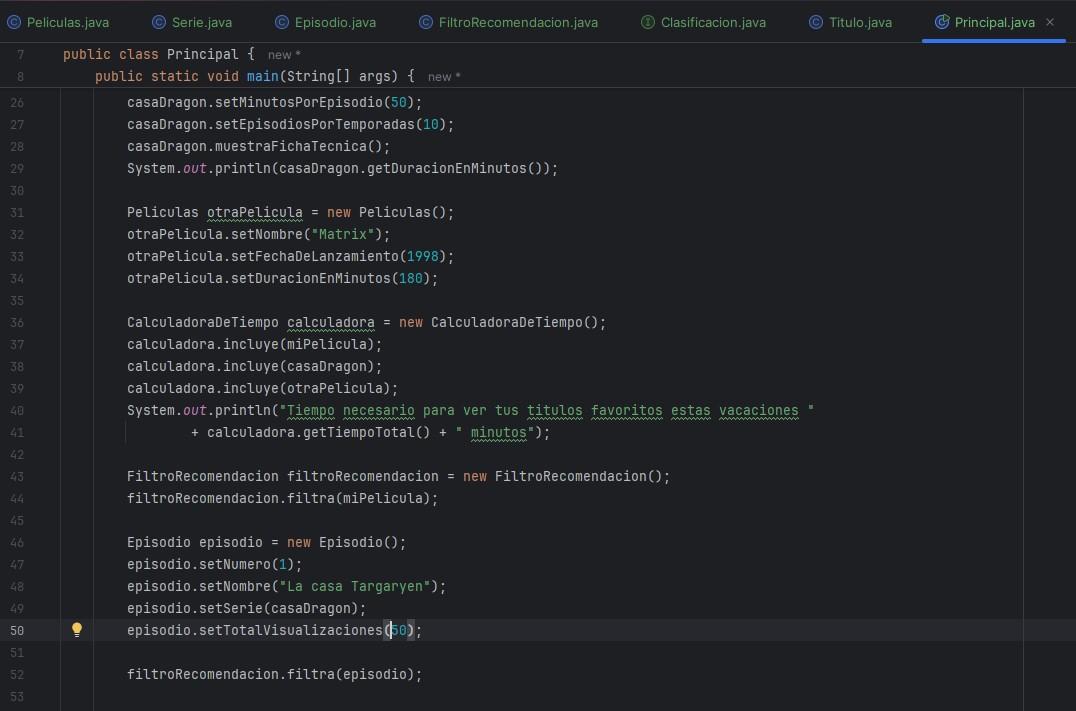Image resolution: width=1076 pixels, height=711 pixels.
Task: Click new Episodio() on line 46
Action: click(x=342, y=542)
